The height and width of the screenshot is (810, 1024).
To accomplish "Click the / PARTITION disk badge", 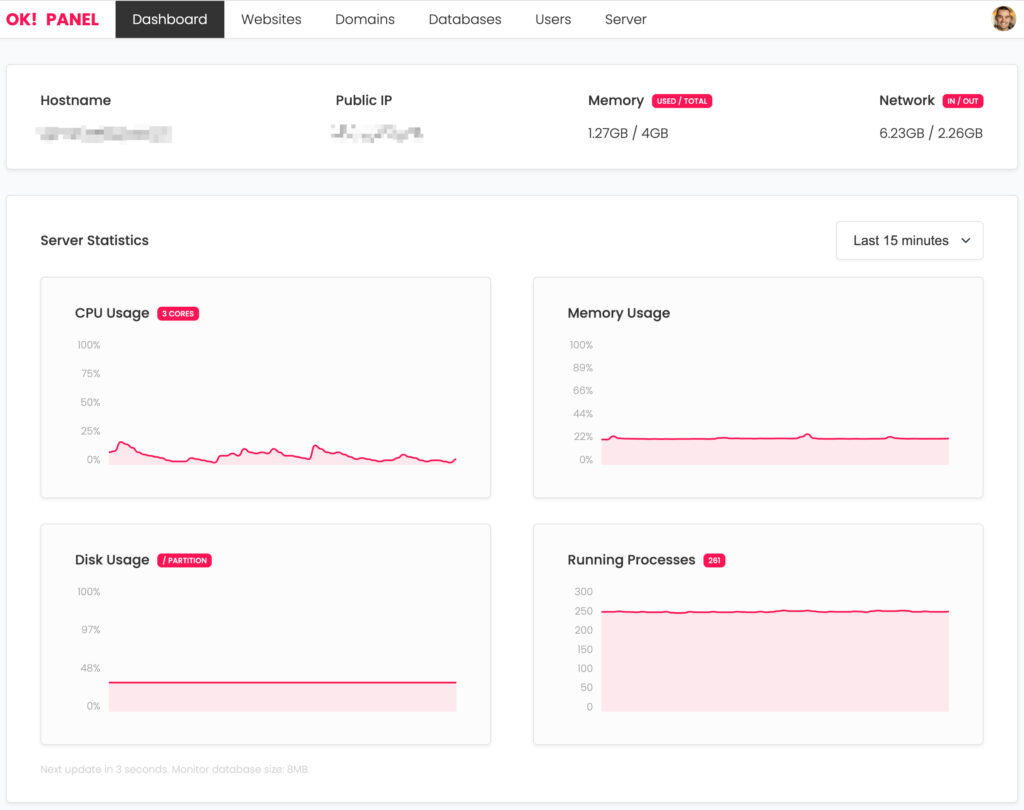I will click(x=185, y=561).
